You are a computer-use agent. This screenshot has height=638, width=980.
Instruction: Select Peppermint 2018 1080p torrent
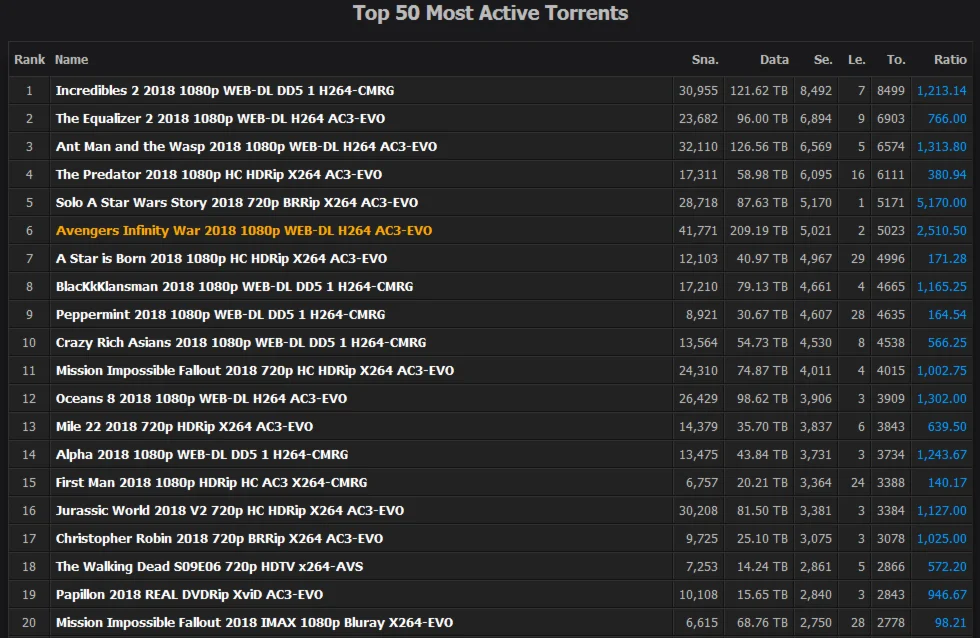click(221, 315)
